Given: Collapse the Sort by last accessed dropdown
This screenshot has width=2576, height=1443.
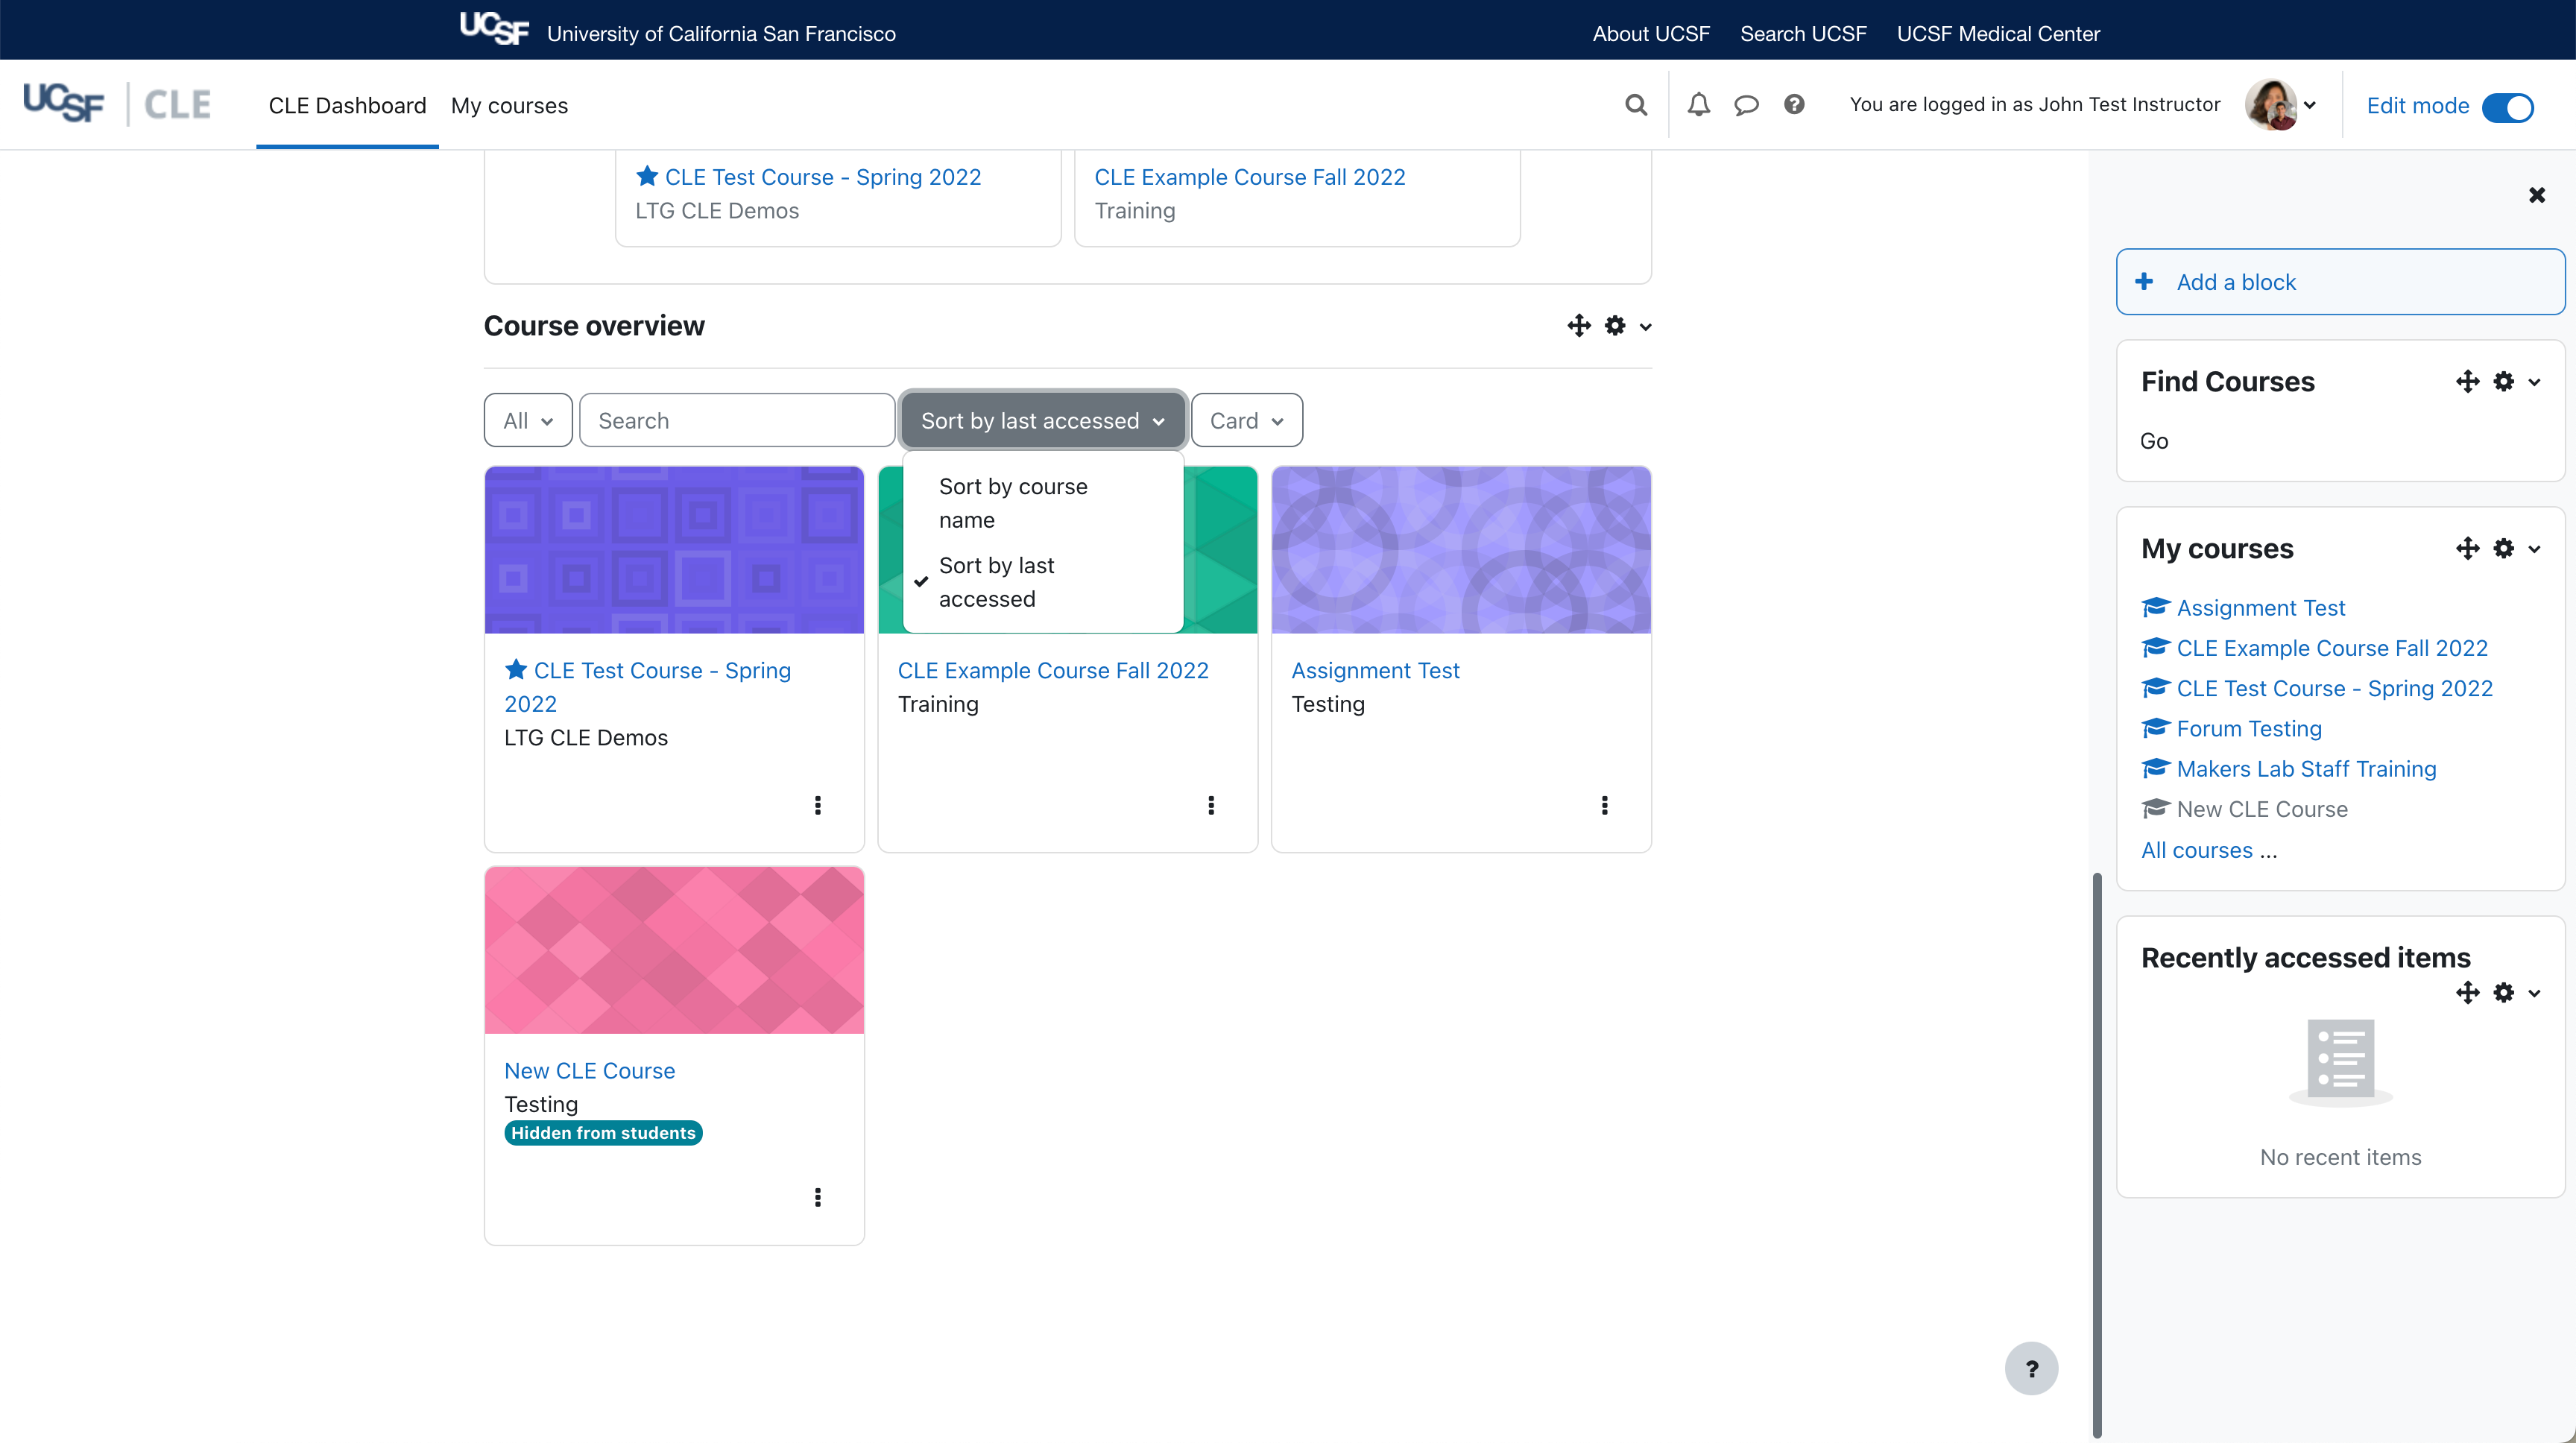Looking at the screenshot, I should coord(1042,421).
